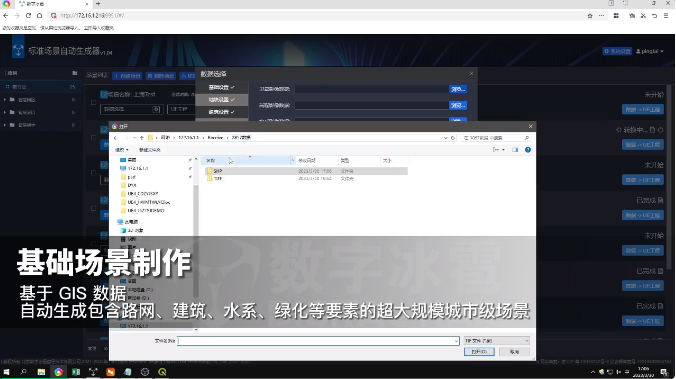Open the browser hamburger menu
This screenshot has height=379, width=676.
[666, 16]
